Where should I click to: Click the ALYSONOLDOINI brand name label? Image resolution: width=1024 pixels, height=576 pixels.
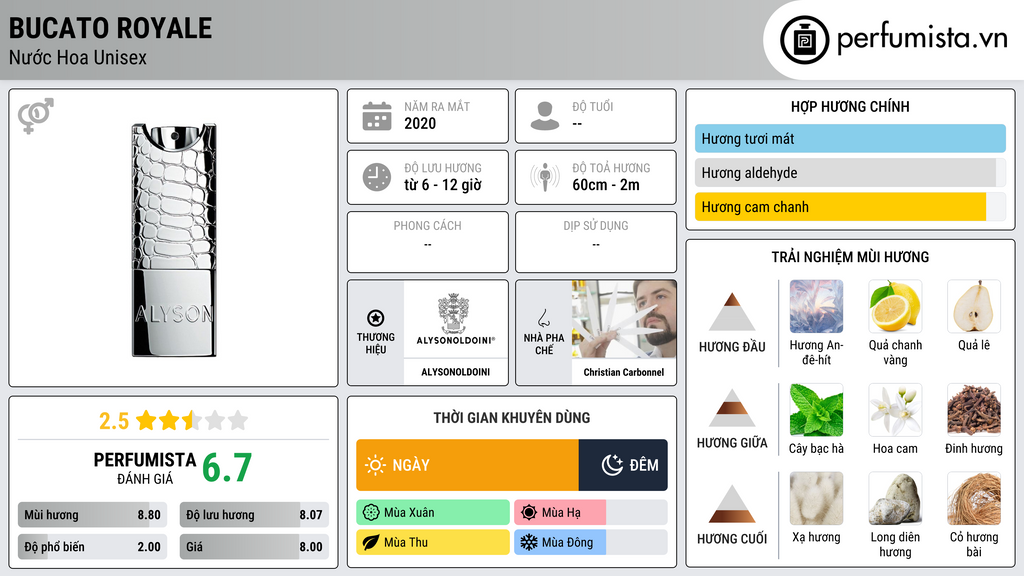(455, 372)
